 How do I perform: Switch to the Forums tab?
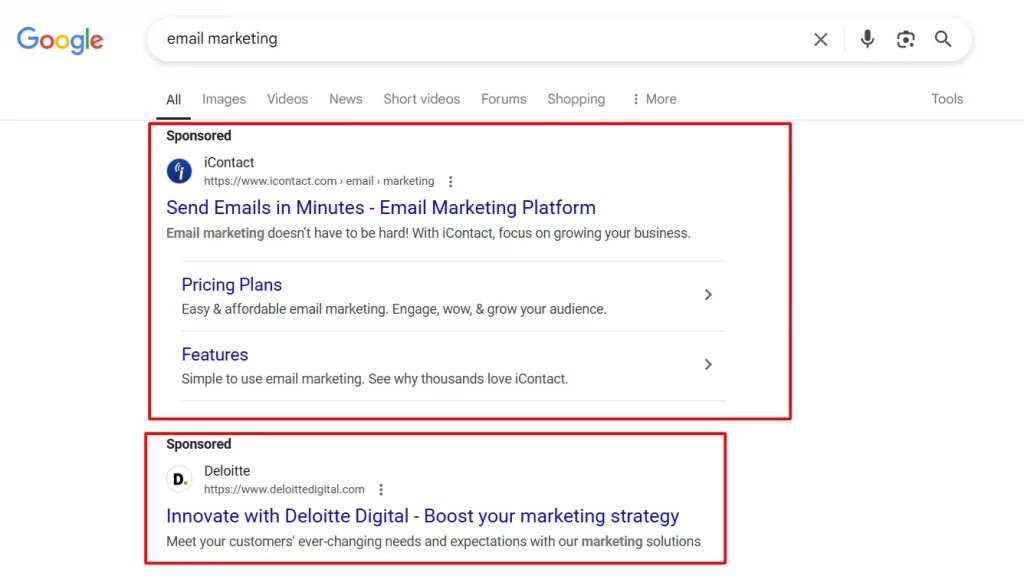[x=504, y=99]
